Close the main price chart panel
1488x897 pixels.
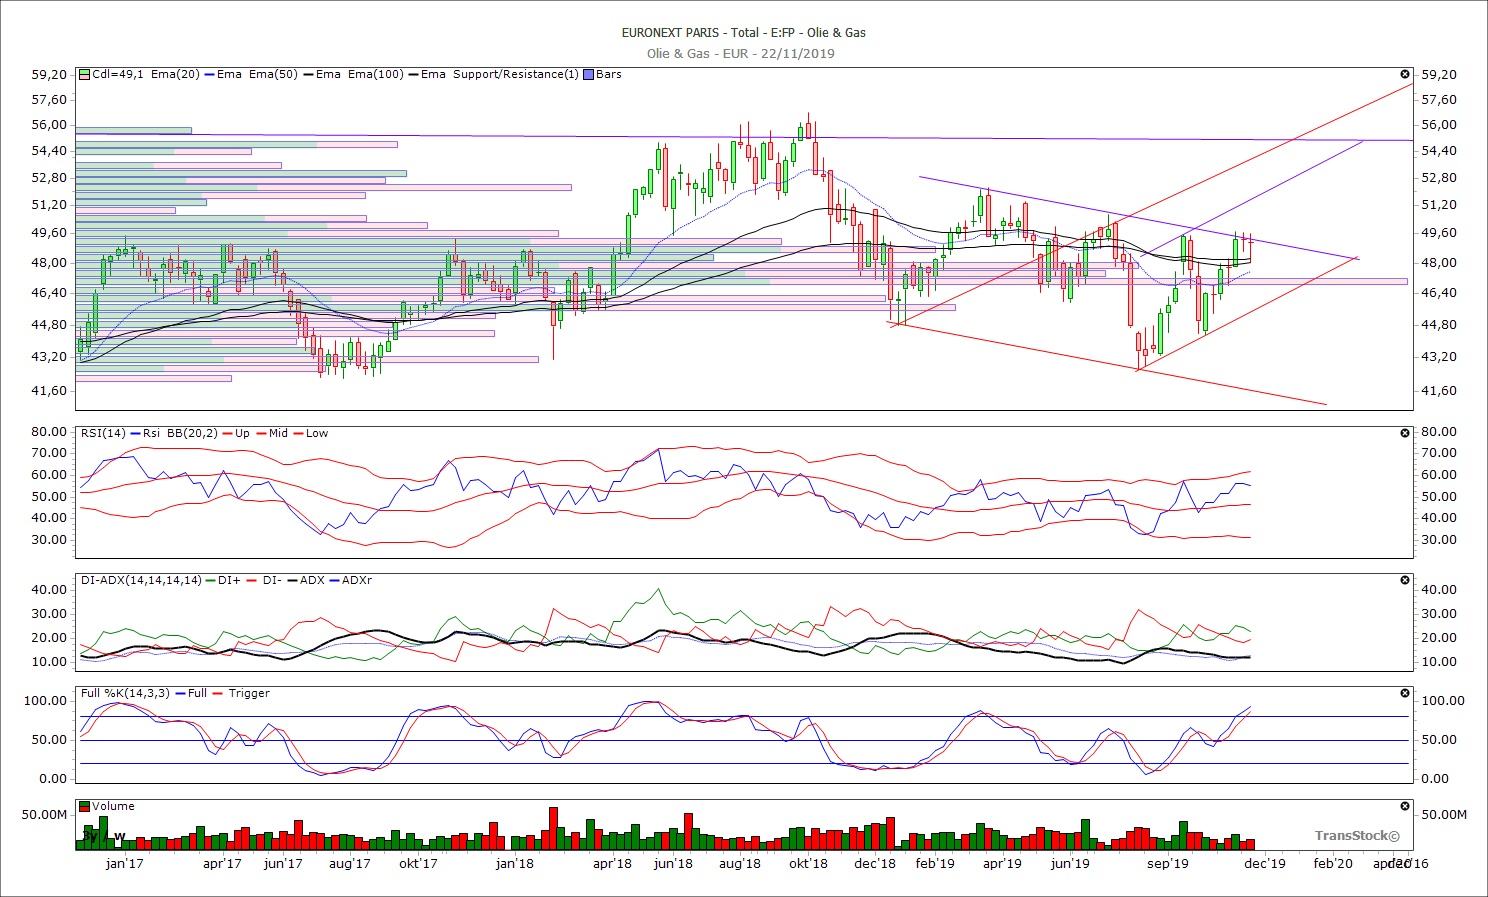[x=1405, y=75]
